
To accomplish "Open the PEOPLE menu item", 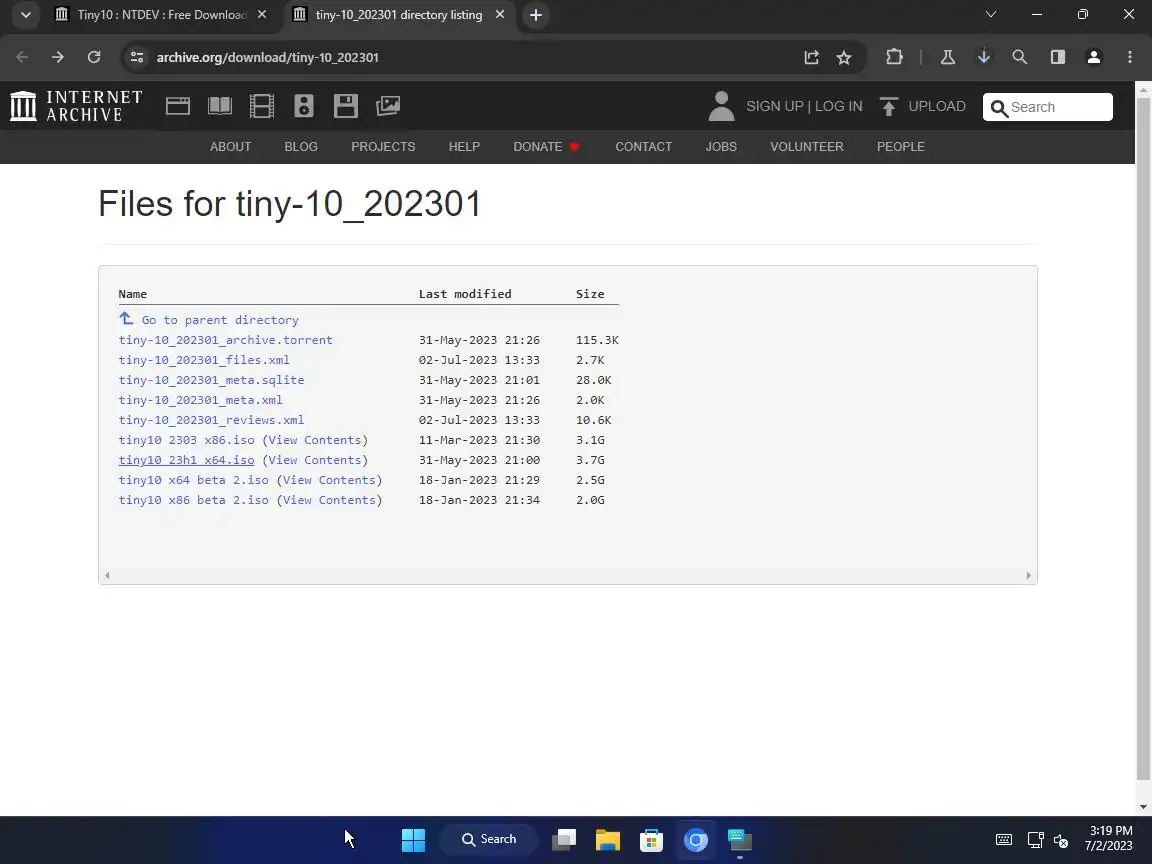I will (x=901, y=147).
